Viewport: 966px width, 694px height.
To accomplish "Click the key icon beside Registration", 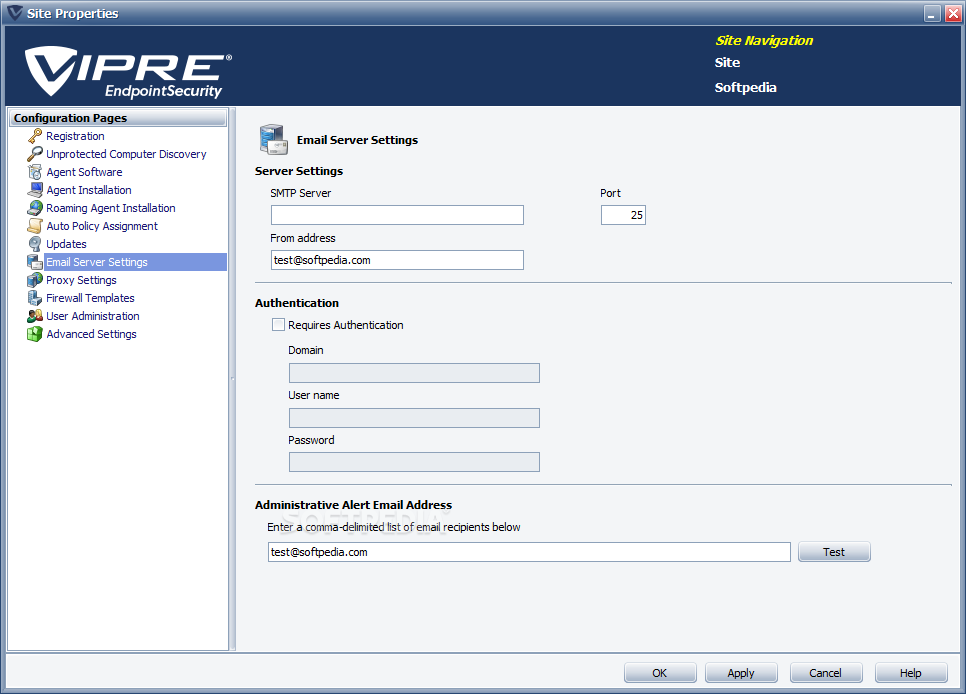I will pos(35,136).
